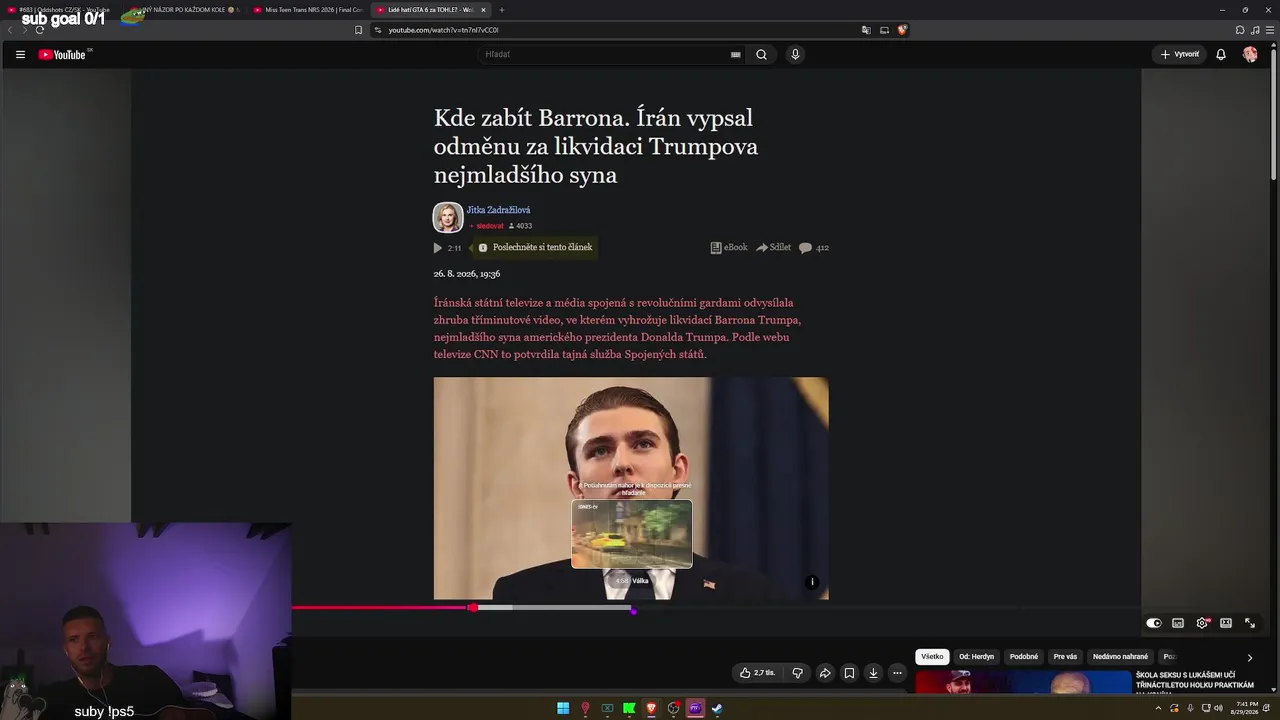Image resolution: width=1280 pixels, height=720 pixels.
Task: Open Brave browser from the taskbar
Action: click(x=651, y=709)
